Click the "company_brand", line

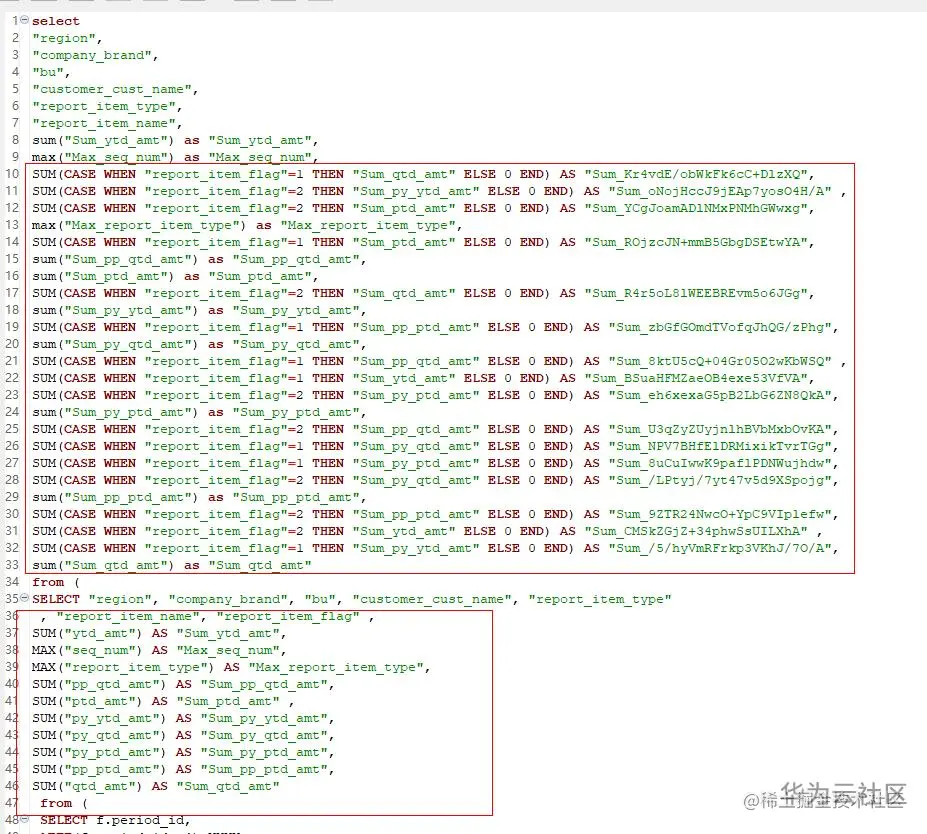[95, 55]
